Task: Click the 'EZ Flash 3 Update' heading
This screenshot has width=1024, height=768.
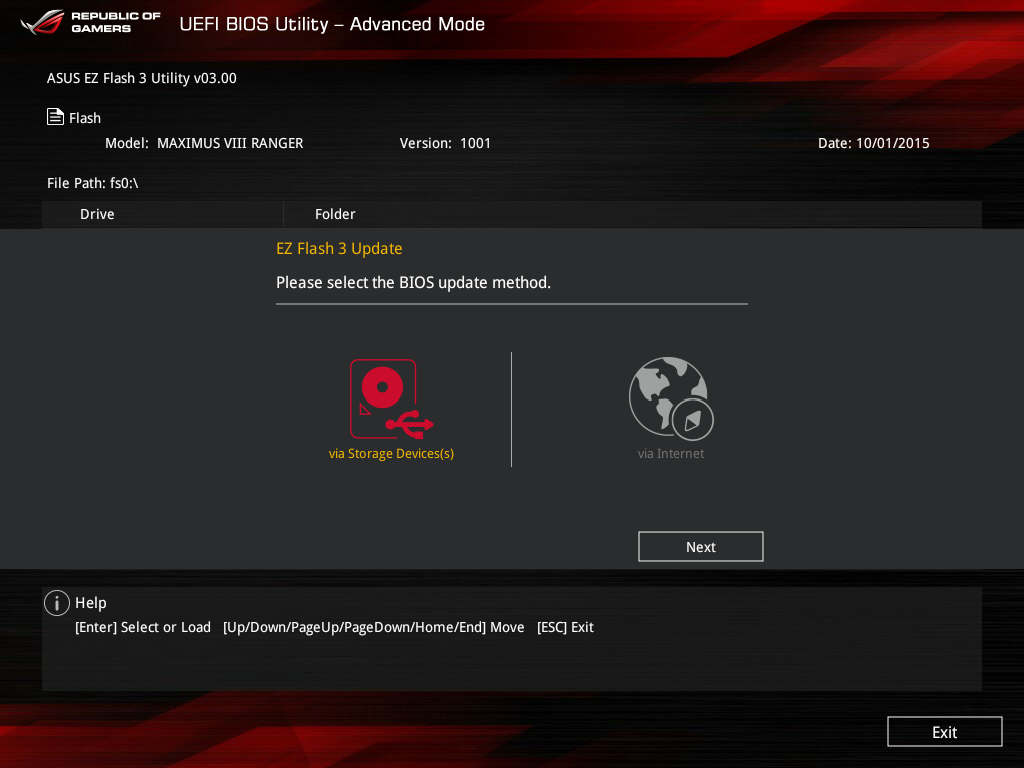Action: point(339,249)
